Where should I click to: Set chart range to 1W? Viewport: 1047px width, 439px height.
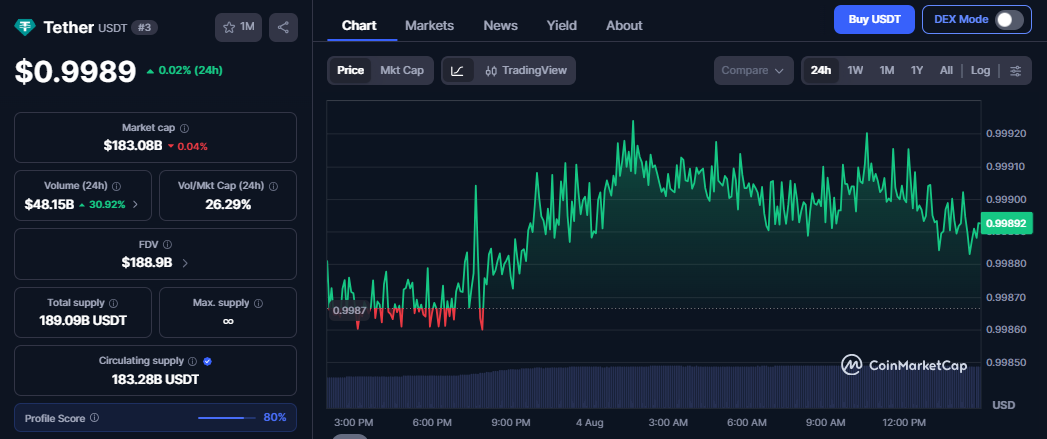tap(855, 70)
